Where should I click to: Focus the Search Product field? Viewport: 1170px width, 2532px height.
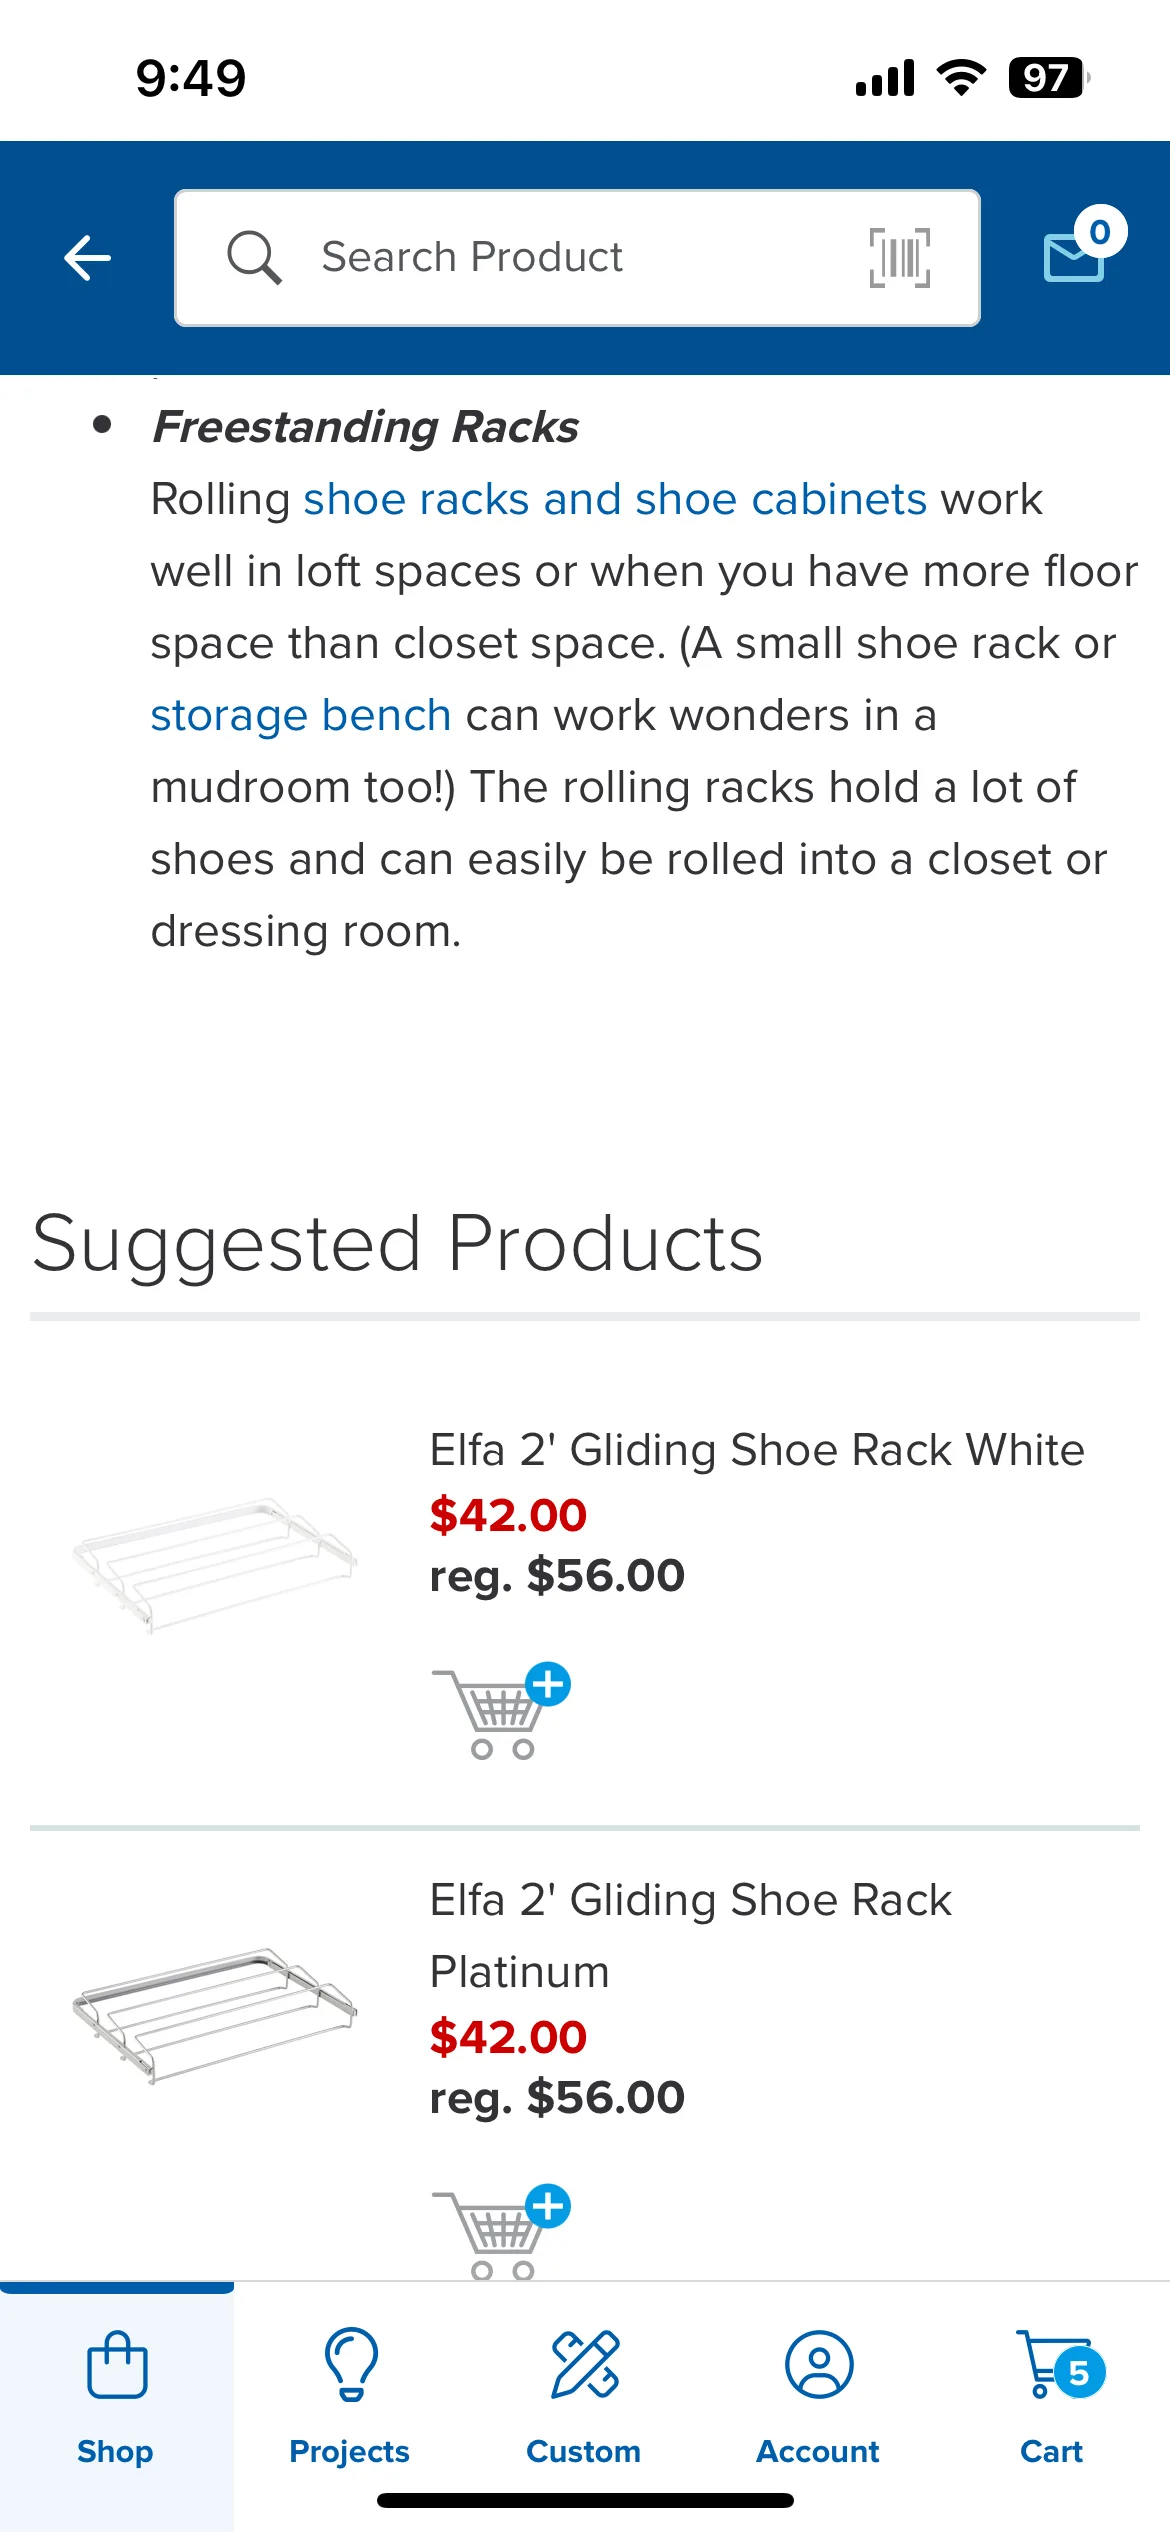click(577, 258)
